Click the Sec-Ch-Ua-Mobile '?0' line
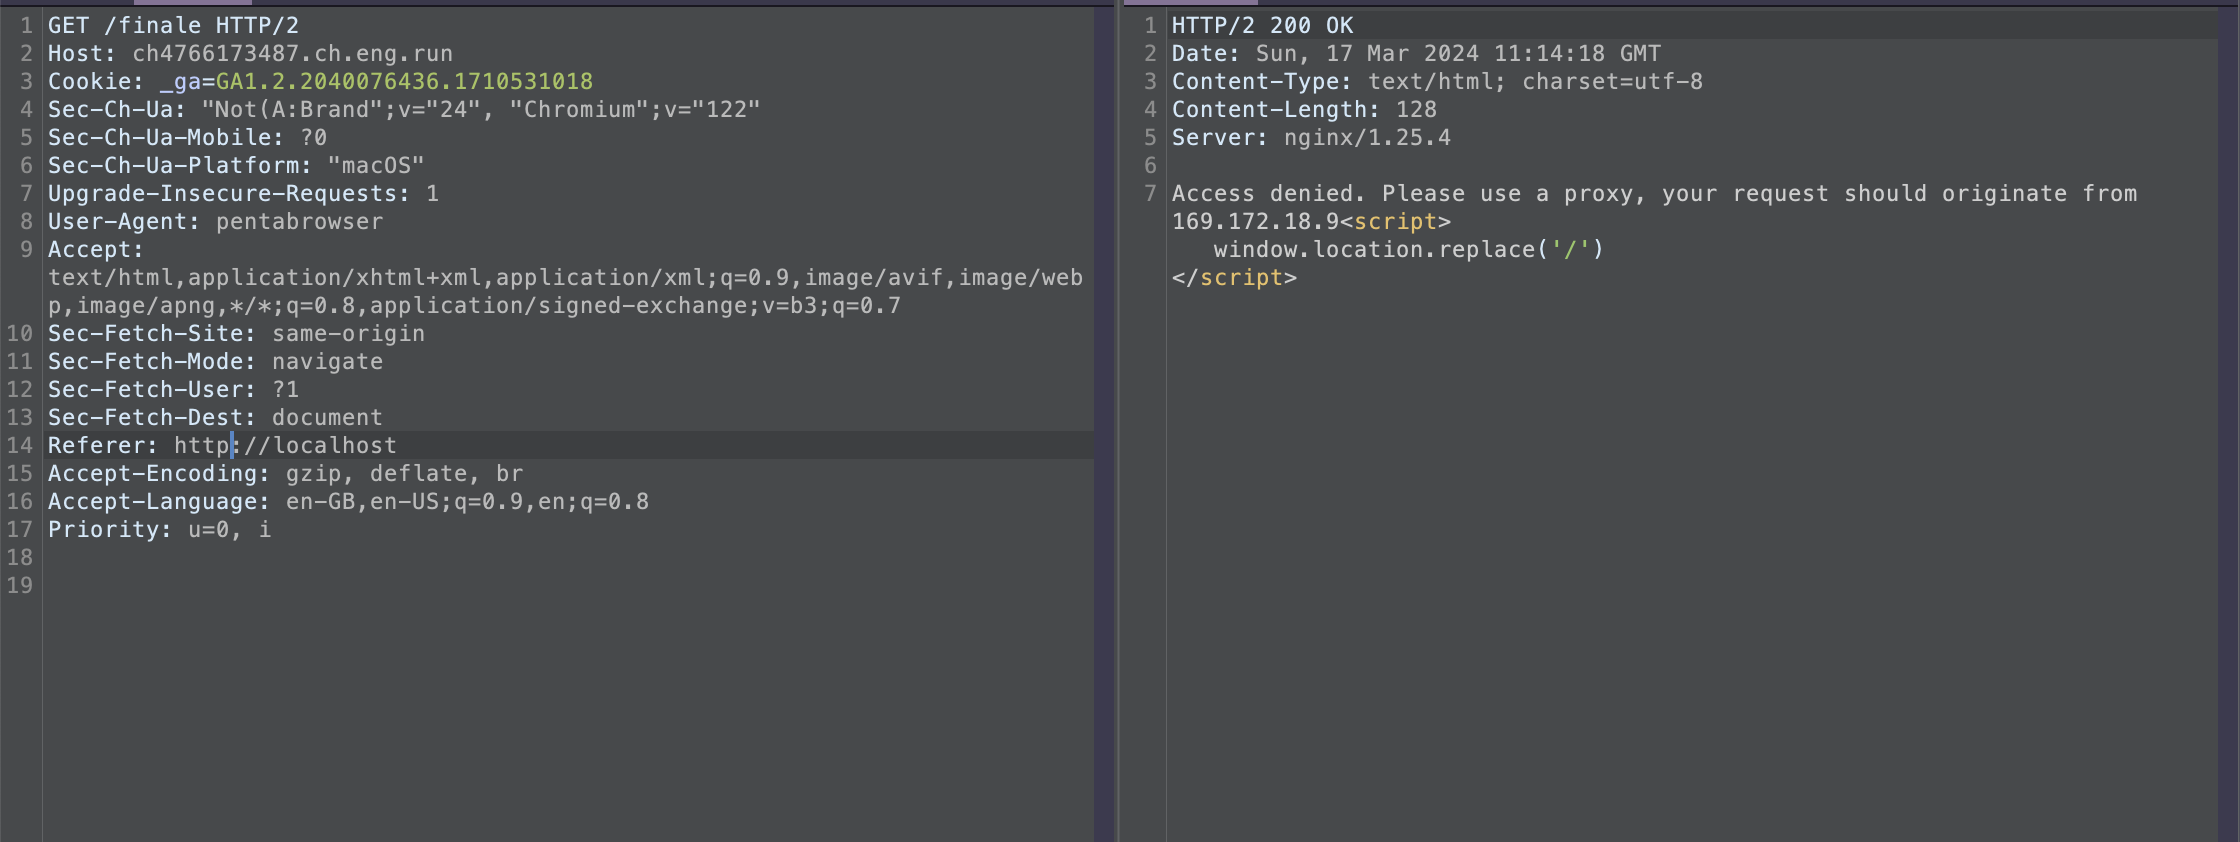2240x842 pixels. [x=187, y=137]
